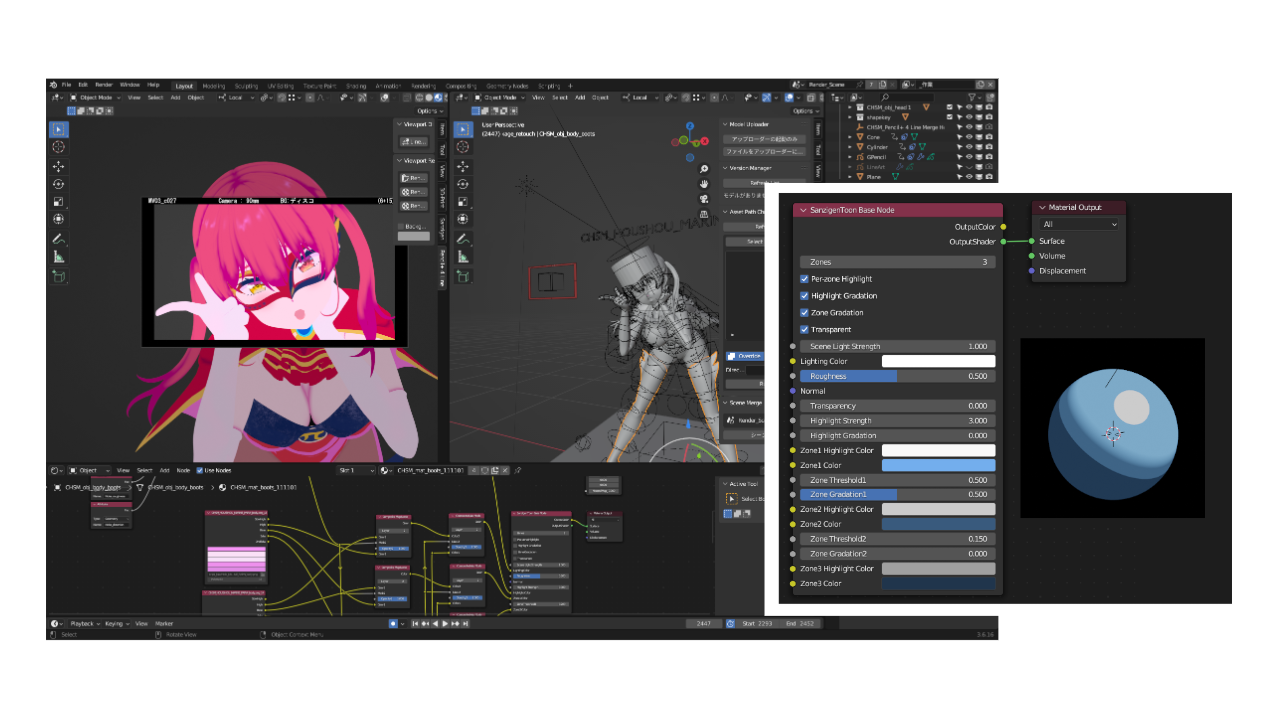Select the Measure tool in right viewport
This screenshot has height=720, width=1280.
pyautogui.click(x=462, y=257)
